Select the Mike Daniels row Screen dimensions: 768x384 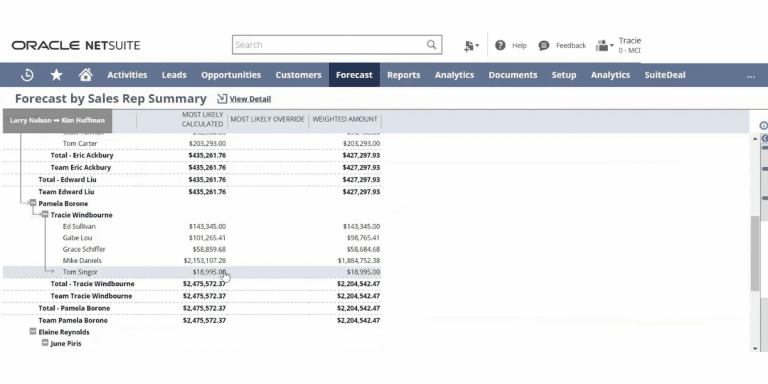tap(192, 261)
